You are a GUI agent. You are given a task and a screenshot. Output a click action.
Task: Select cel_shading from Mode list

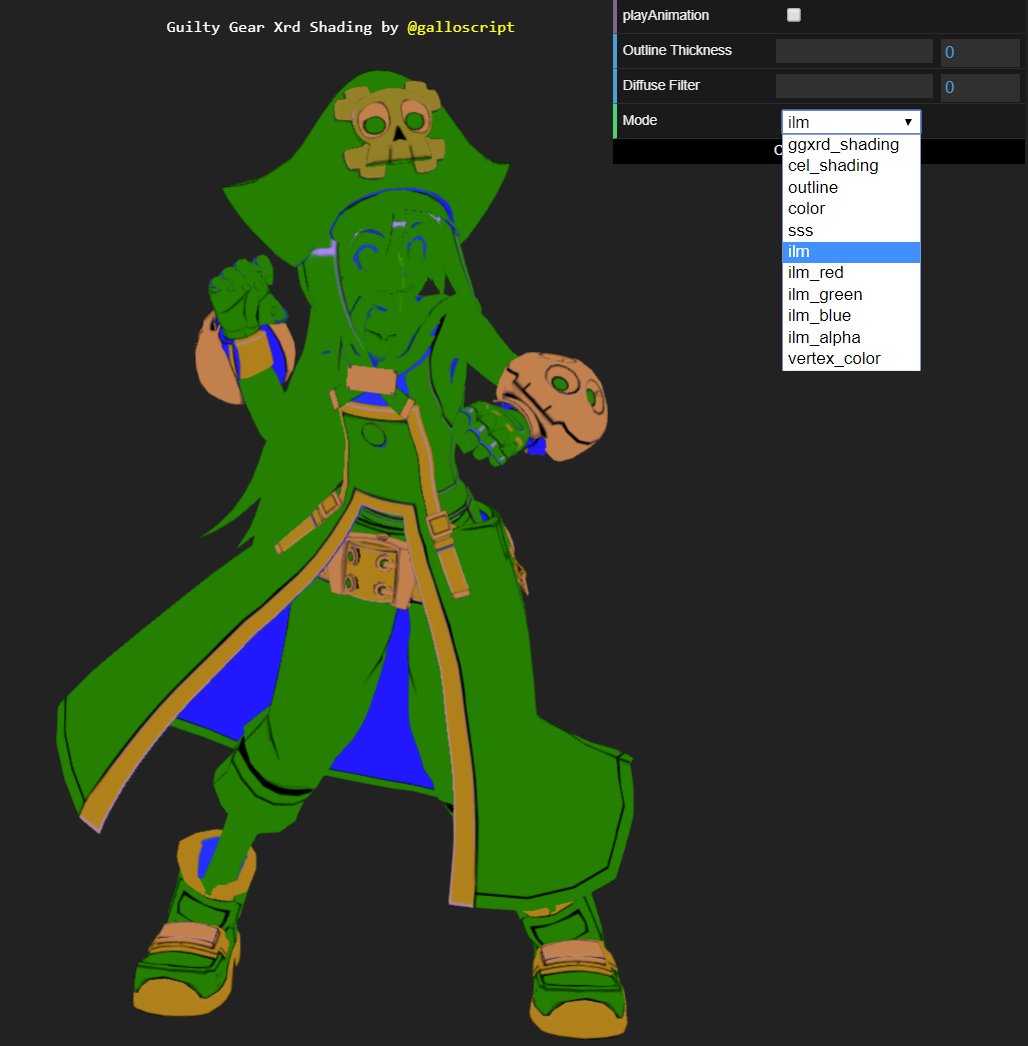point(851,165)
